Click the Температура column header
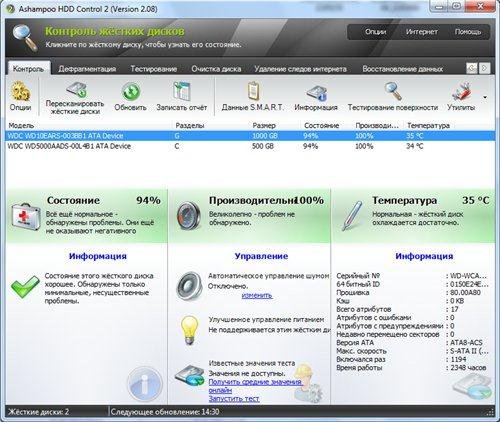This screenshot has width=500, height=422. click(x=428, y=126)
